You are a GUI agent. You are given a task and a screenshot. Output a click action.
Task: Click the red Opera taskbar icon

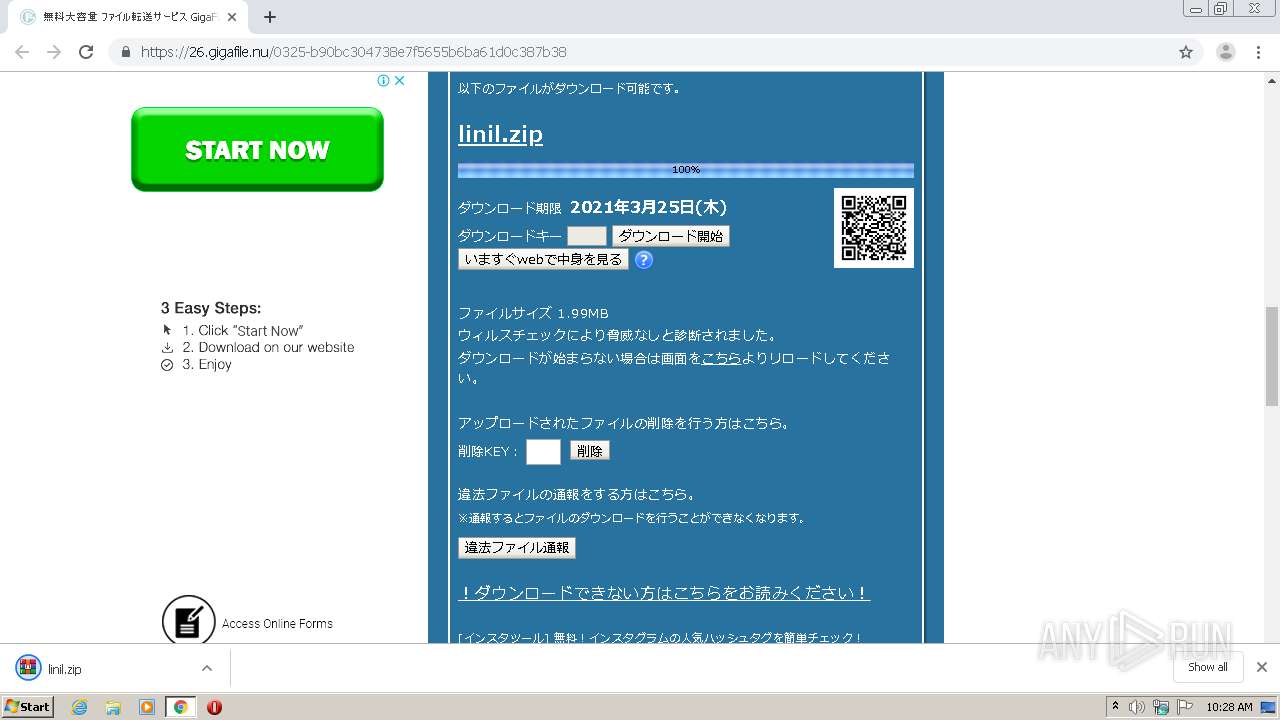point(214,707)
